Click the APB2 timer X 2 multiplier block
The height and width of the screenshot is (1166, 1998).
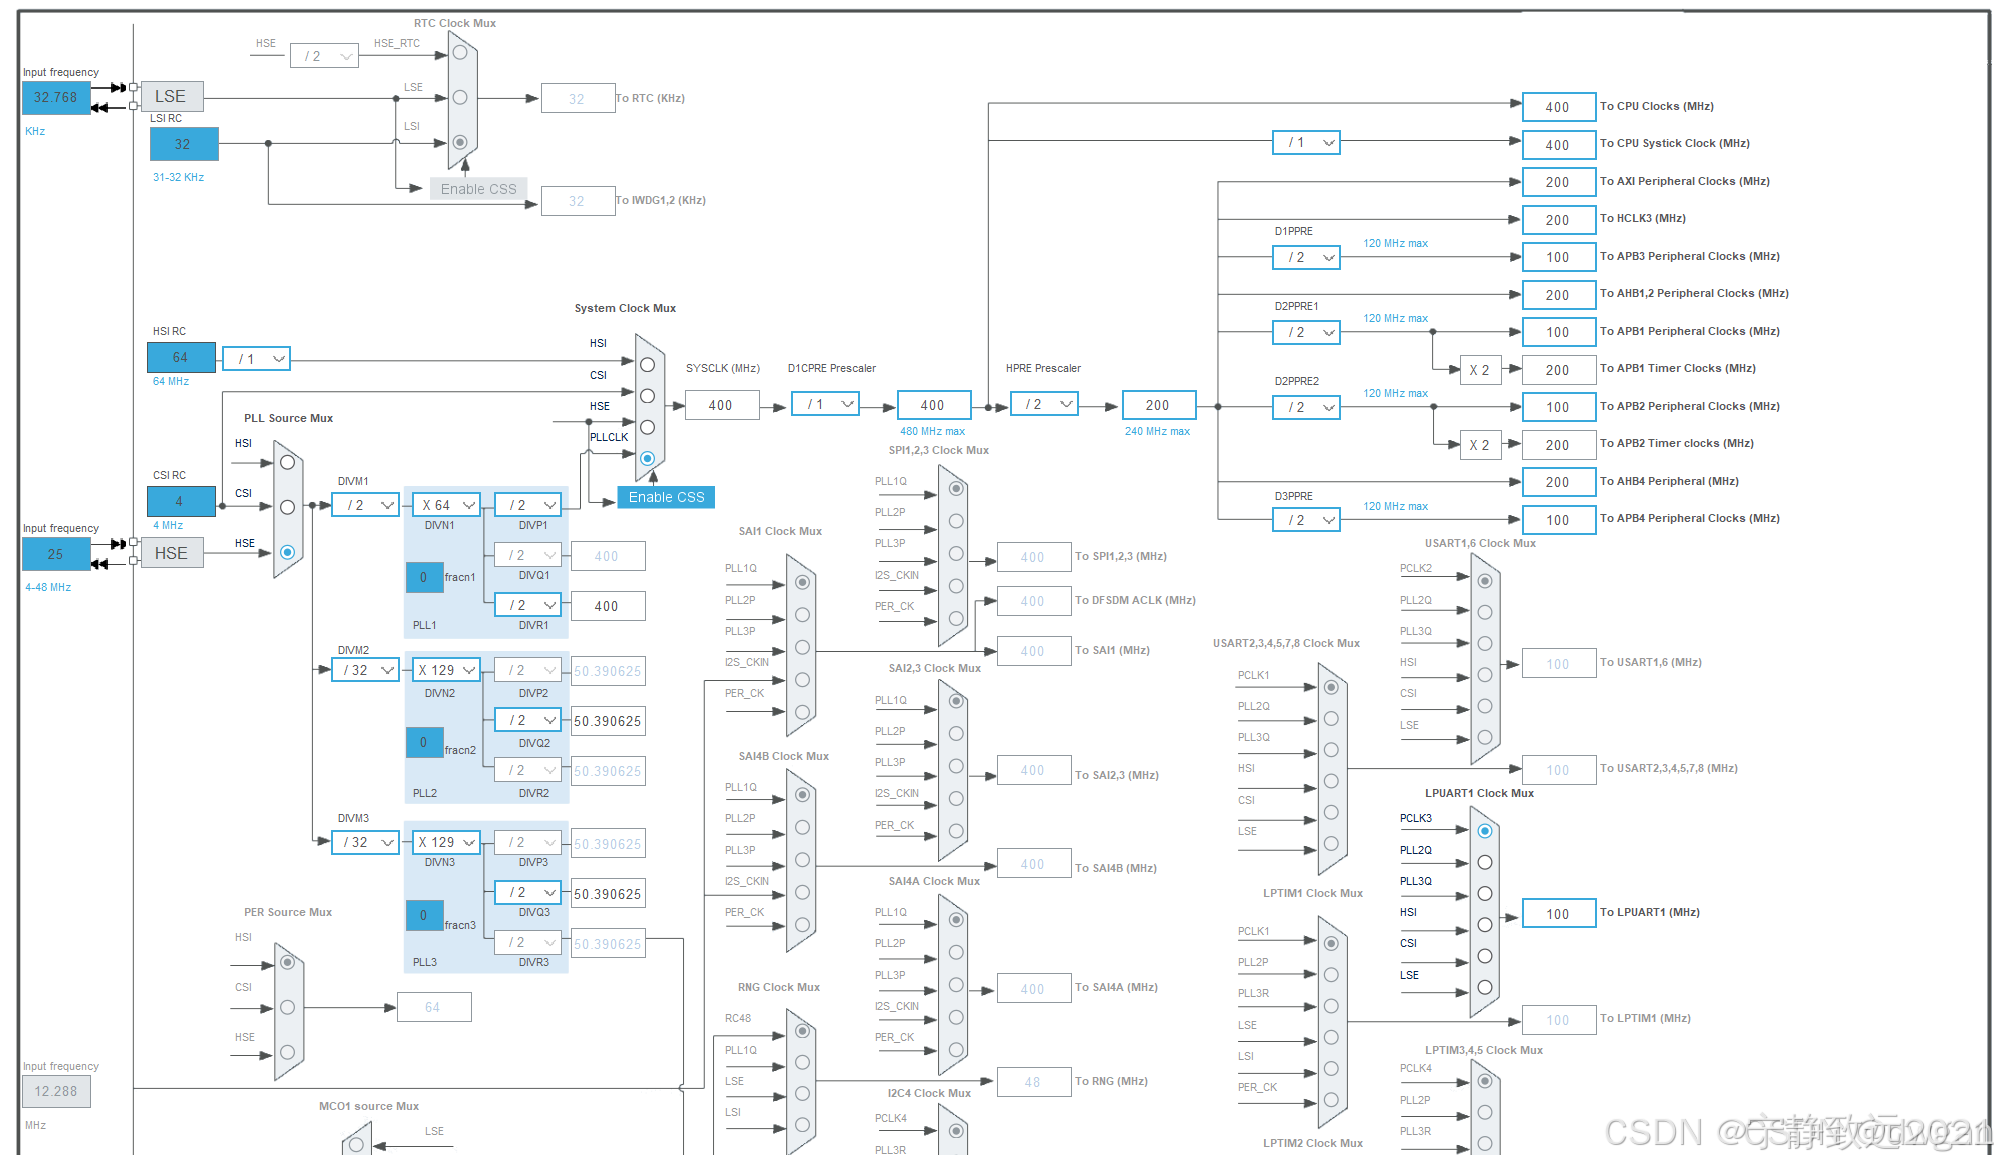[1479, 445]
